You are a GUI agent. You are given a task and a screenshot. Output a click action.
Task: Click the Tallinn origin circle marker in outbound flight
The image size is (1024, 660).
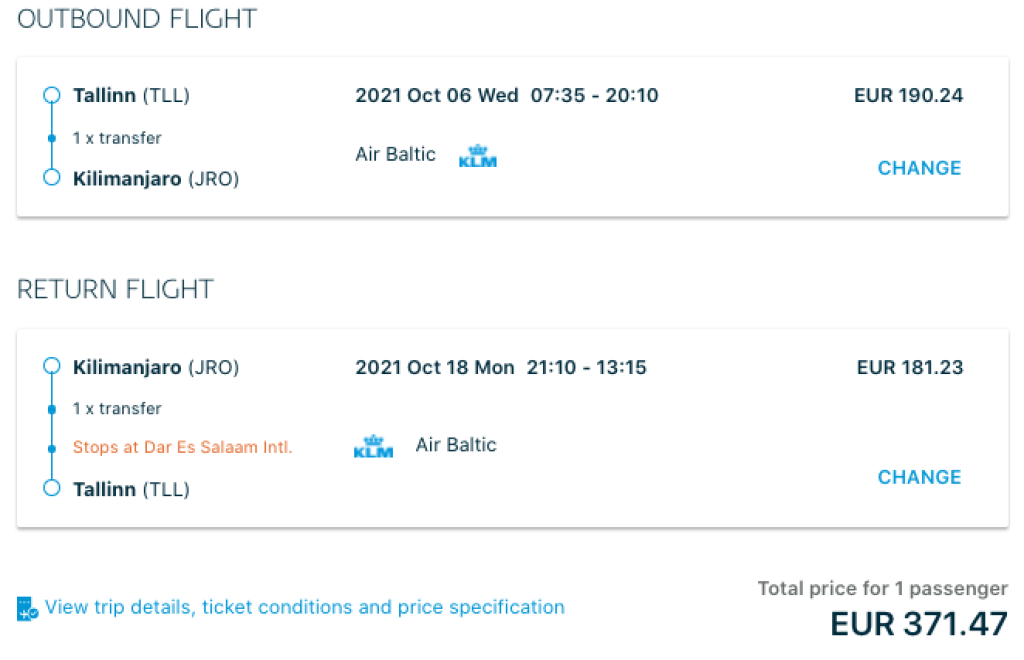[x=52, y=96]
